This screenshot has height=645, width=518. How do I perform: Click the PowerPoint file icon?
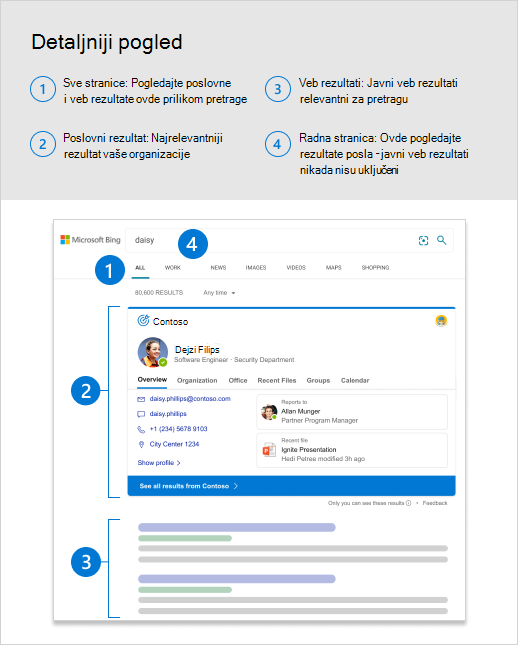269,450
